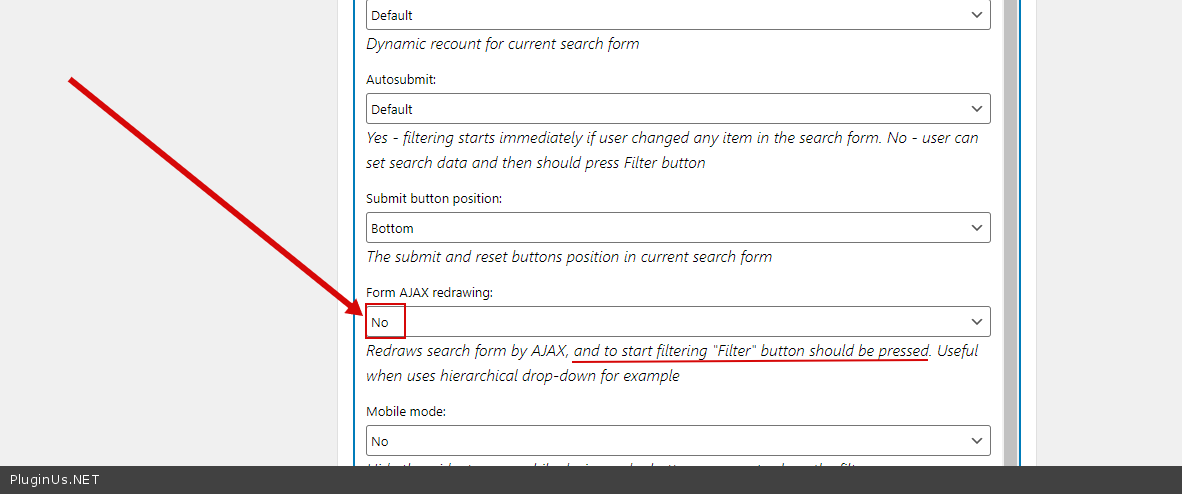Click the "Dynamic recount for current search form" description
Screen dimensions: 1182x494
(x=503, y=44)
